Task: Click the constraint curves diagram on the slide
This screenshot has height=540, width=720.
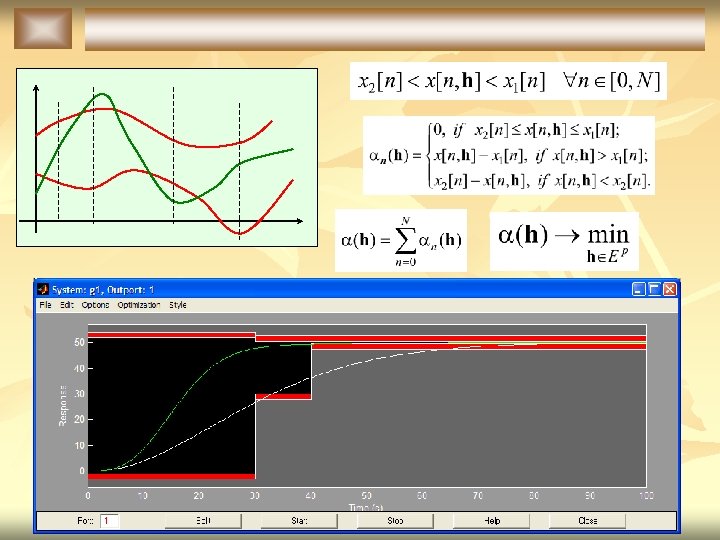Action: [x=167, y=158]
